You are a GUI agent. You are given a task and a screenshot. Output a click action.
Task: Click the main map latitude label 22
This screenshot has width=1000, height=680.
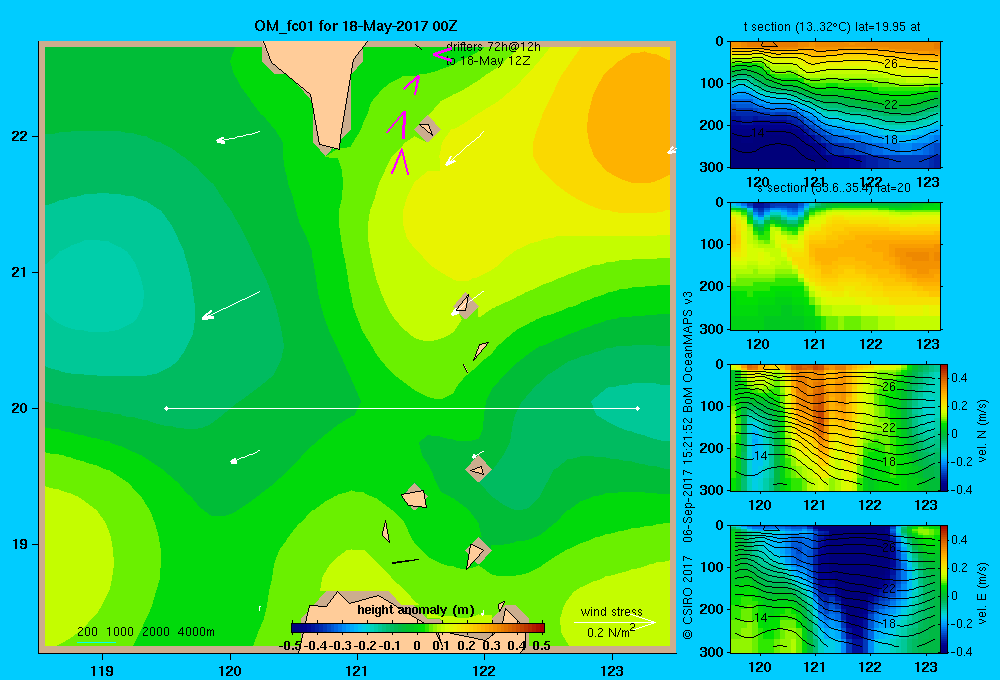(x=19, y=136)
